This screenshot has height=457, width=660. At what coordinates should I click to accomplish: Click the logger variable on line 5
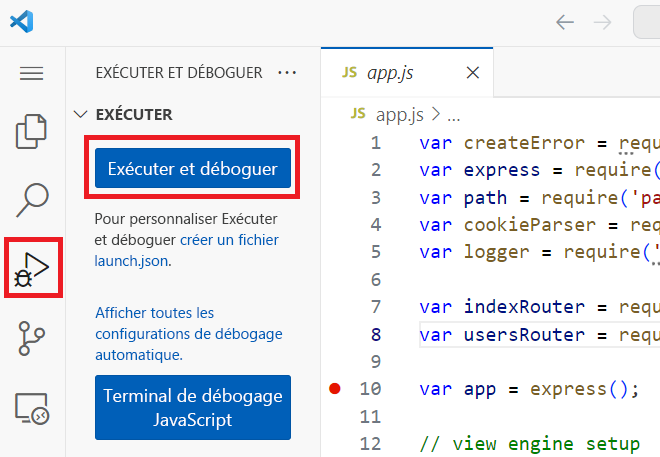click(497, 253)
